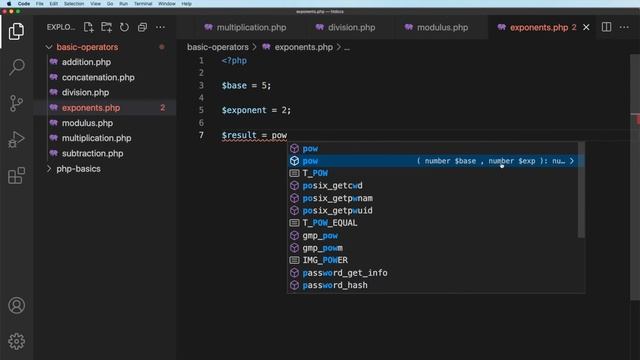640x360 pixels.
Task: Open division.php in the file tree
Action: (x=85, y=92)
